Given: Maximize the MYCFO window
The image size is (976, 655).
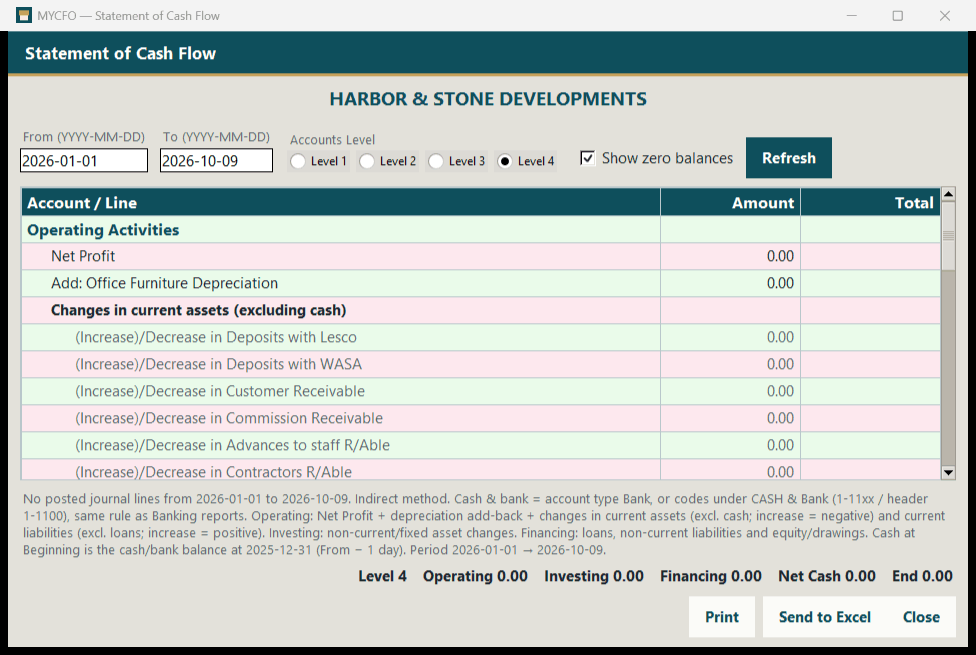Looking at the screenshot, I should [x=898, y=16].
